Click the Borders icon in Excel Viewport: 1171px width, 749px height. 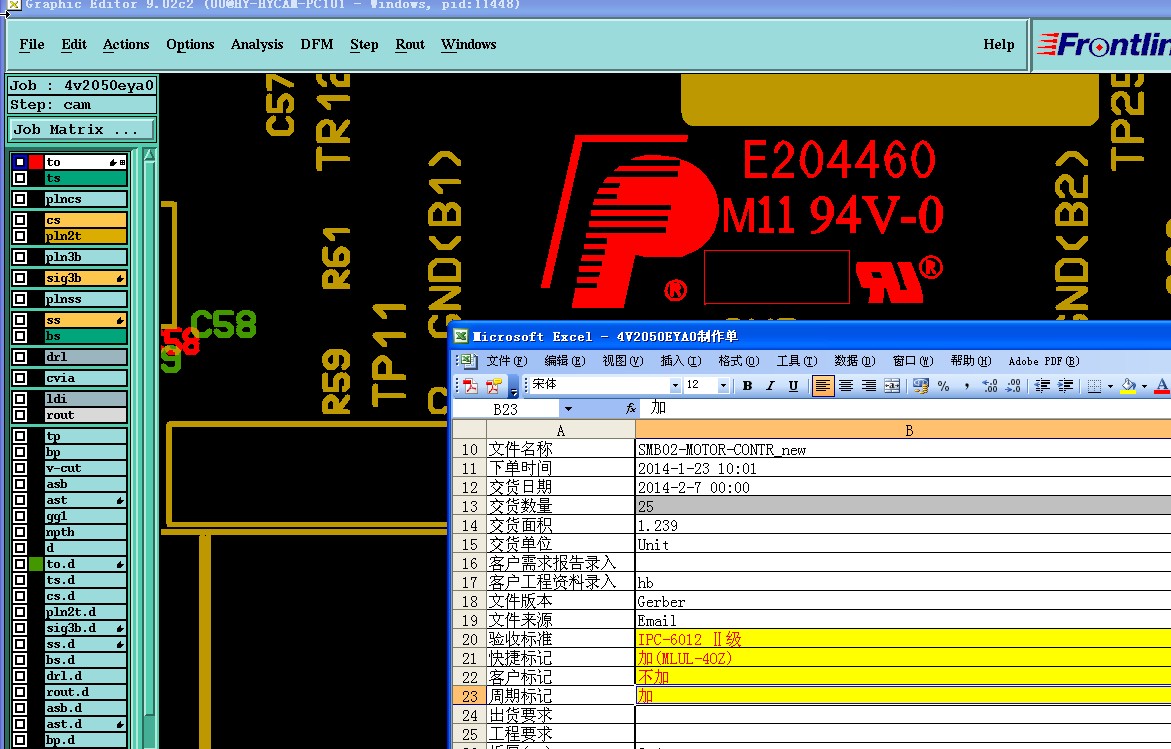[1094, 385]
